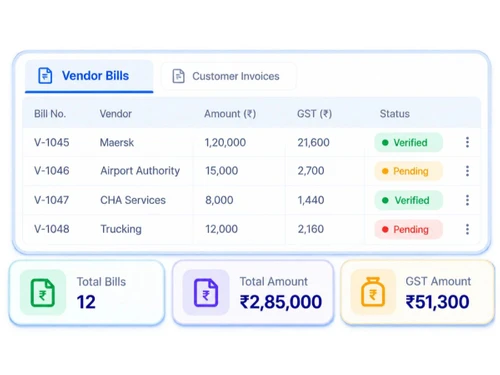This screenshot has width=500, height=375.
Task: Click the vendor name Trucking
Action: pos(121,229)
